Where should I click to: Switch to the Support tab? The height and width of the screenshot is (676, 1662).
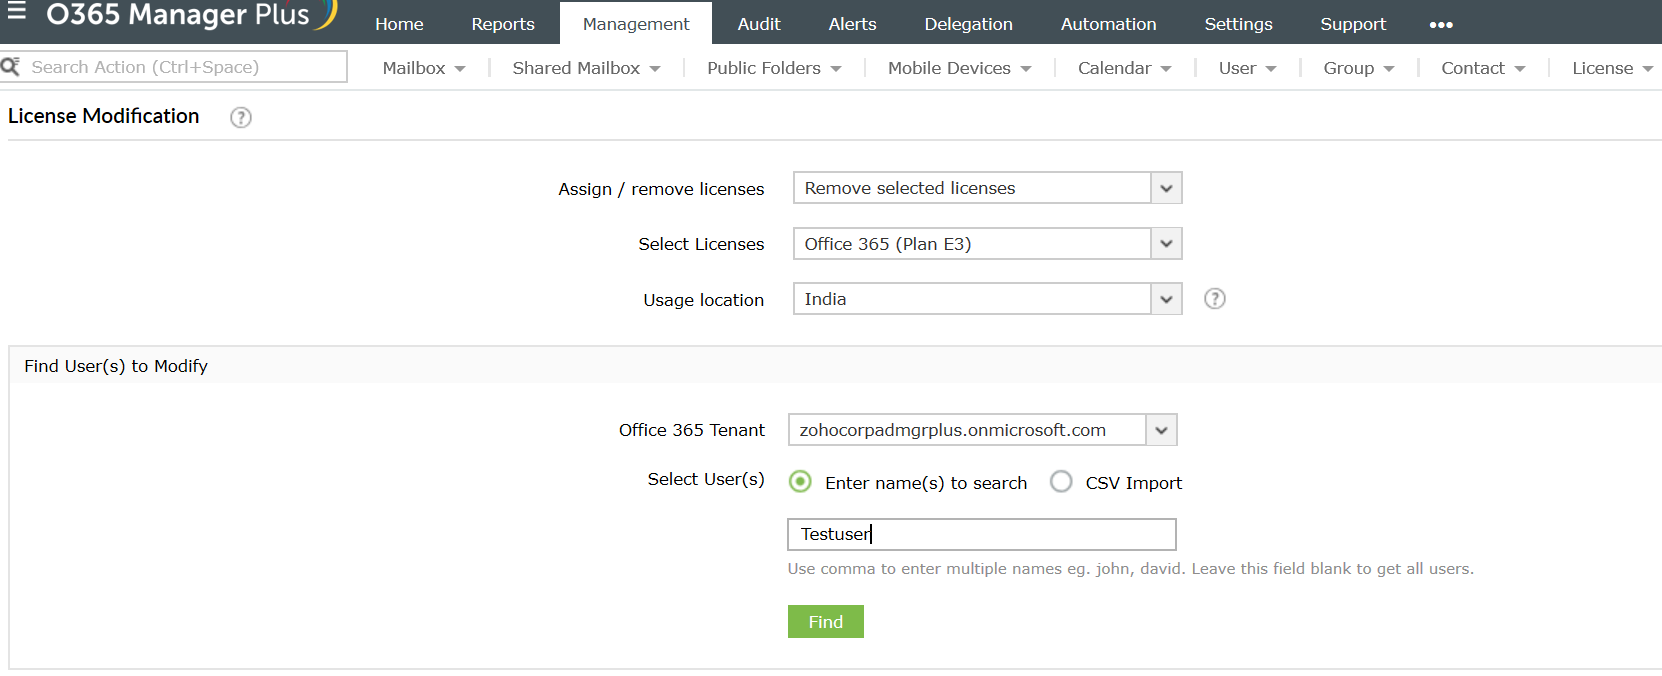tap(1353, 24)
